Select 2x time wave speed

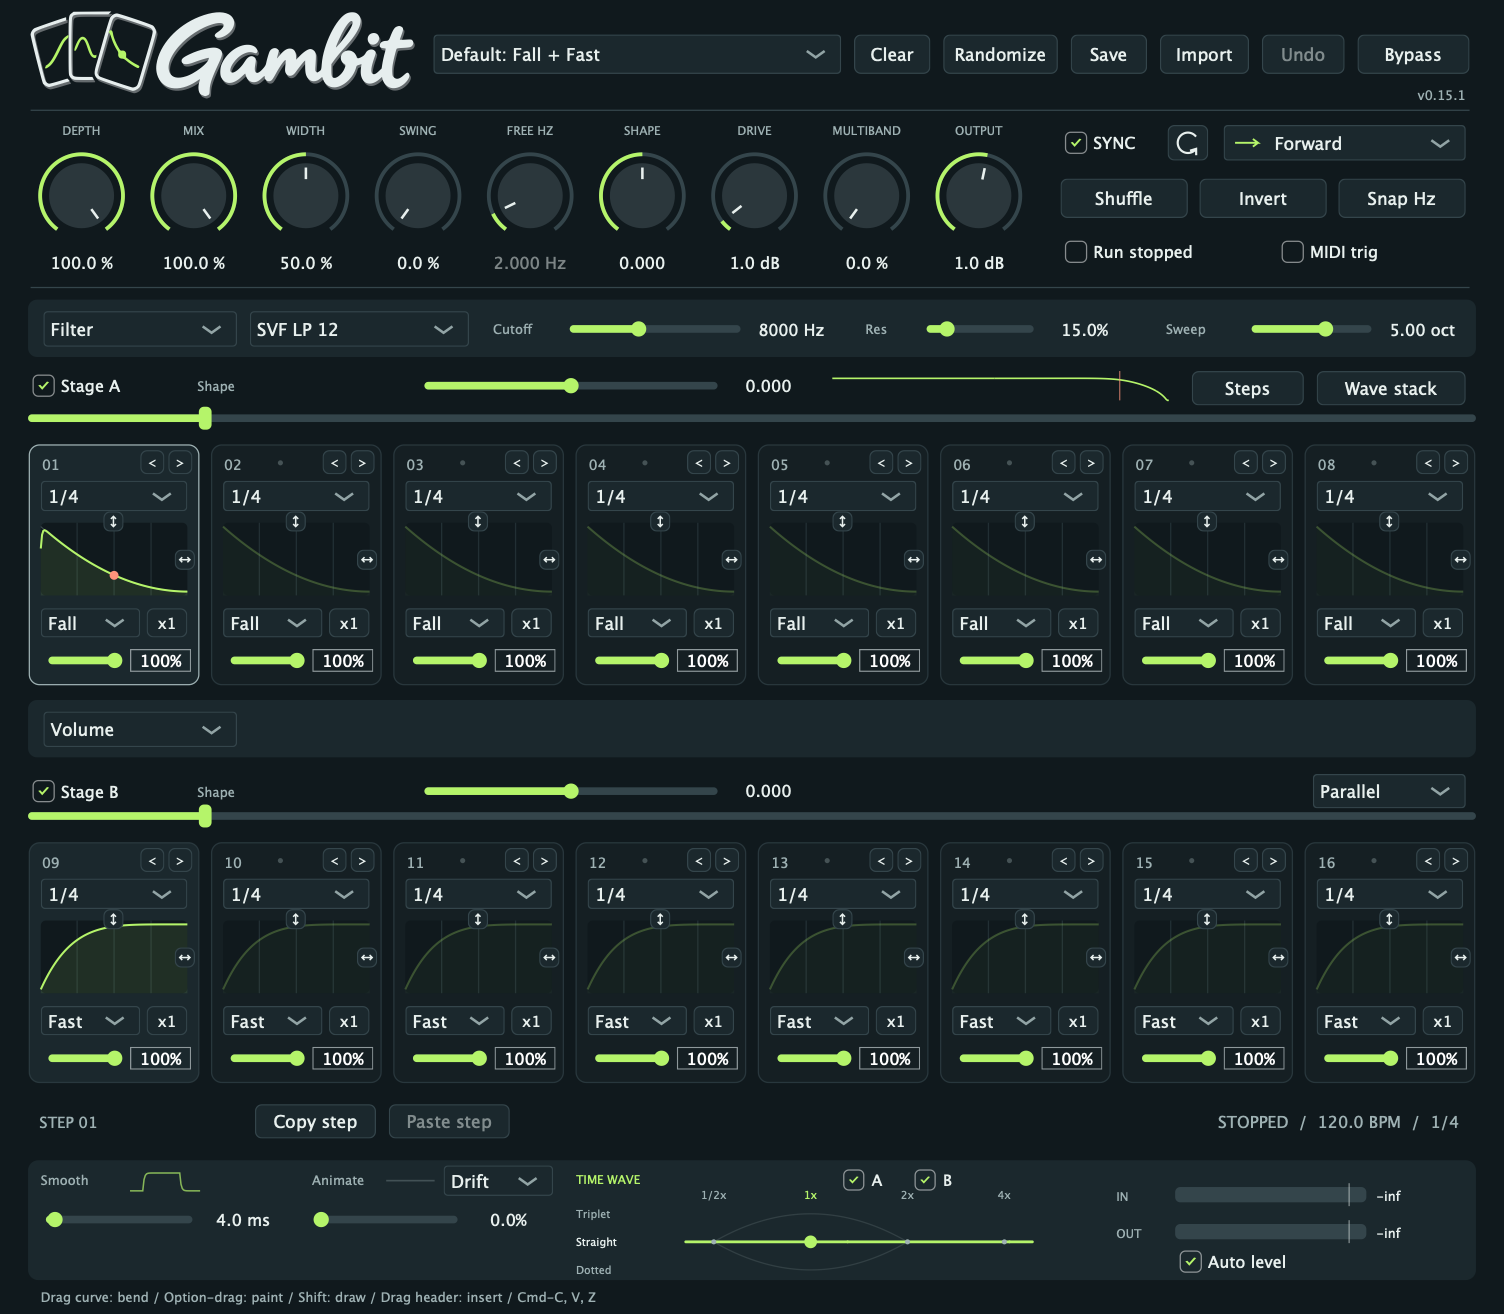907,1195
